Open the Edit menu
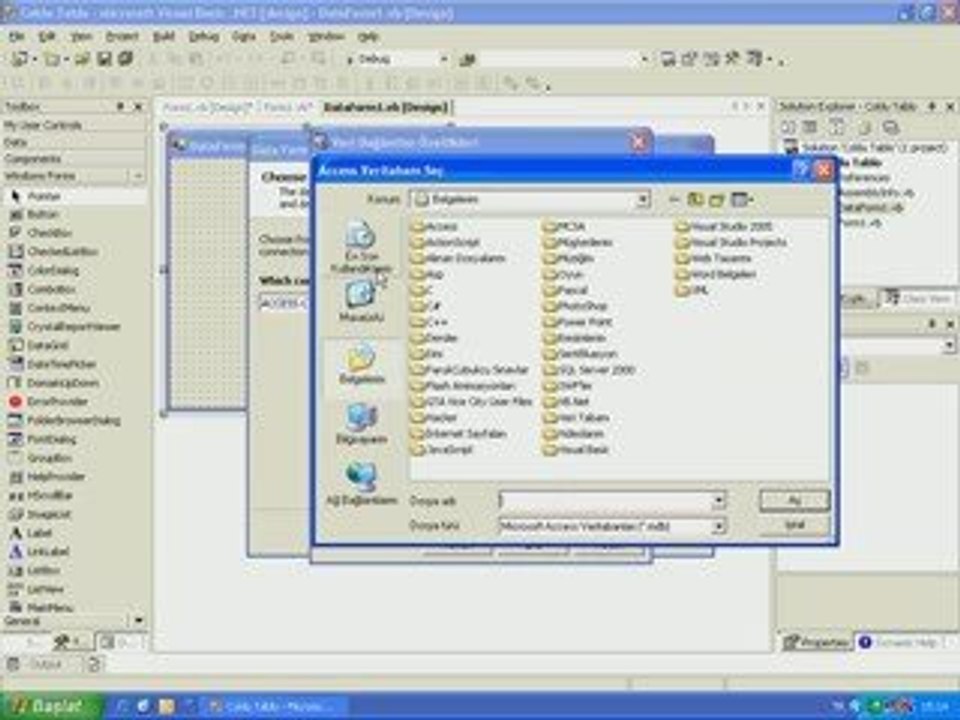 pos(47,37)
